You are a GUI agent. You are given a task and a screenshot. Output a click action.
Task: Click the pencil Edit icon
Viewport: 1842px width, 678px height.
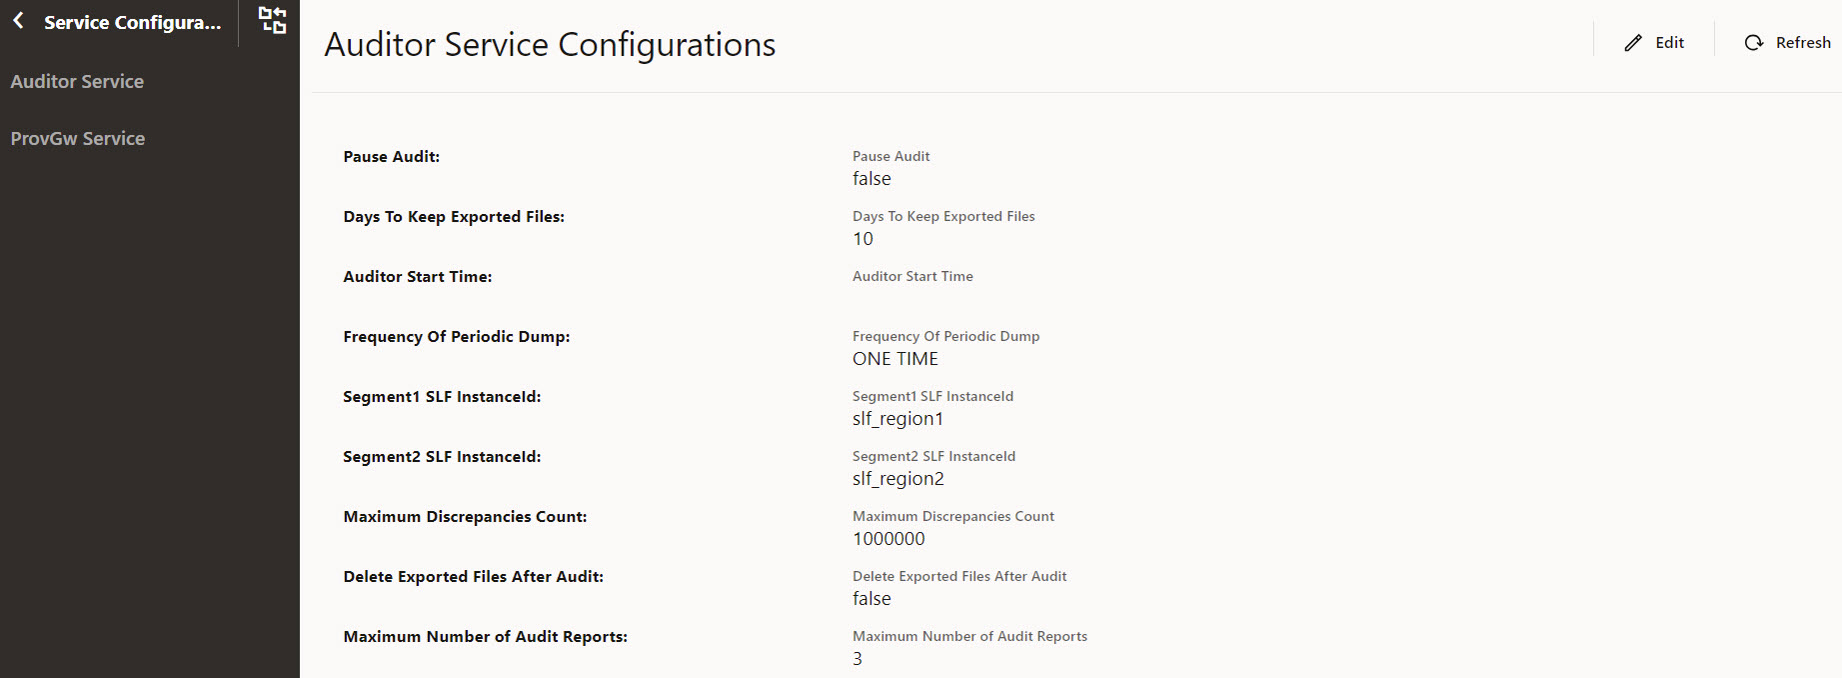click(1633, 43)
